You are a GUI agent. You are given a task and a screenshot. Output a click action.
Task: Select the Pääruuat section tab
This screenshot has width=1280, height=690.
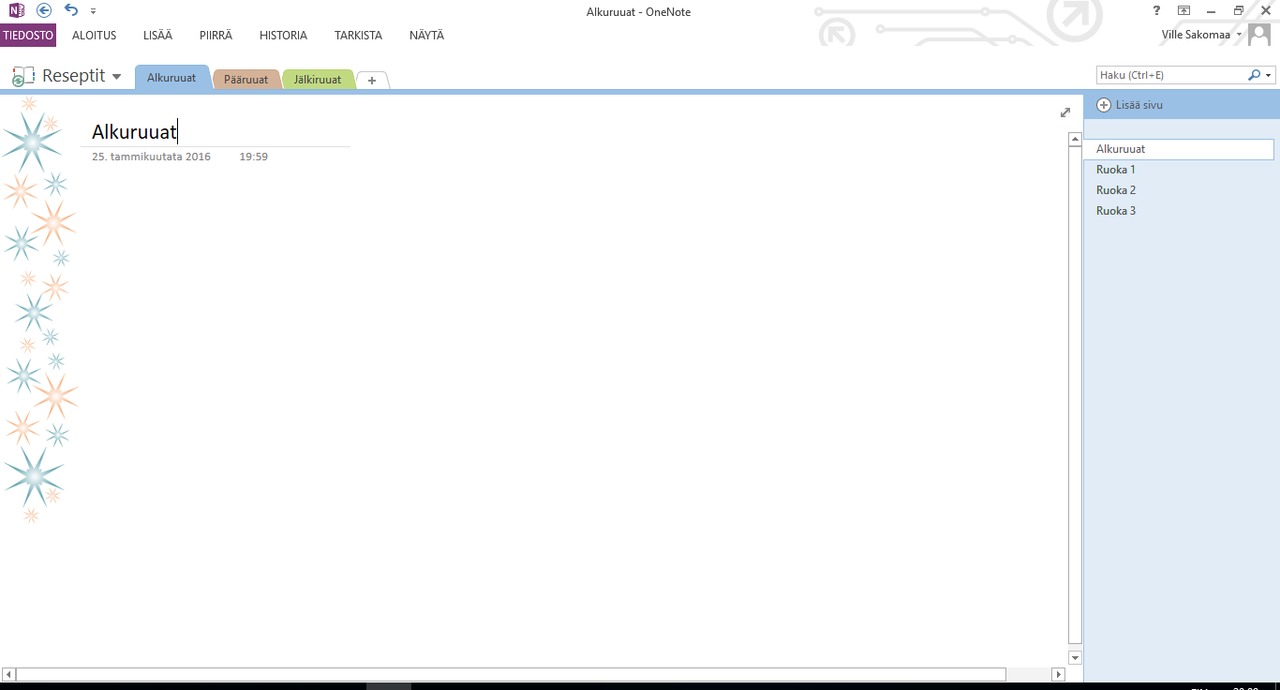click(x=246, y=79)
